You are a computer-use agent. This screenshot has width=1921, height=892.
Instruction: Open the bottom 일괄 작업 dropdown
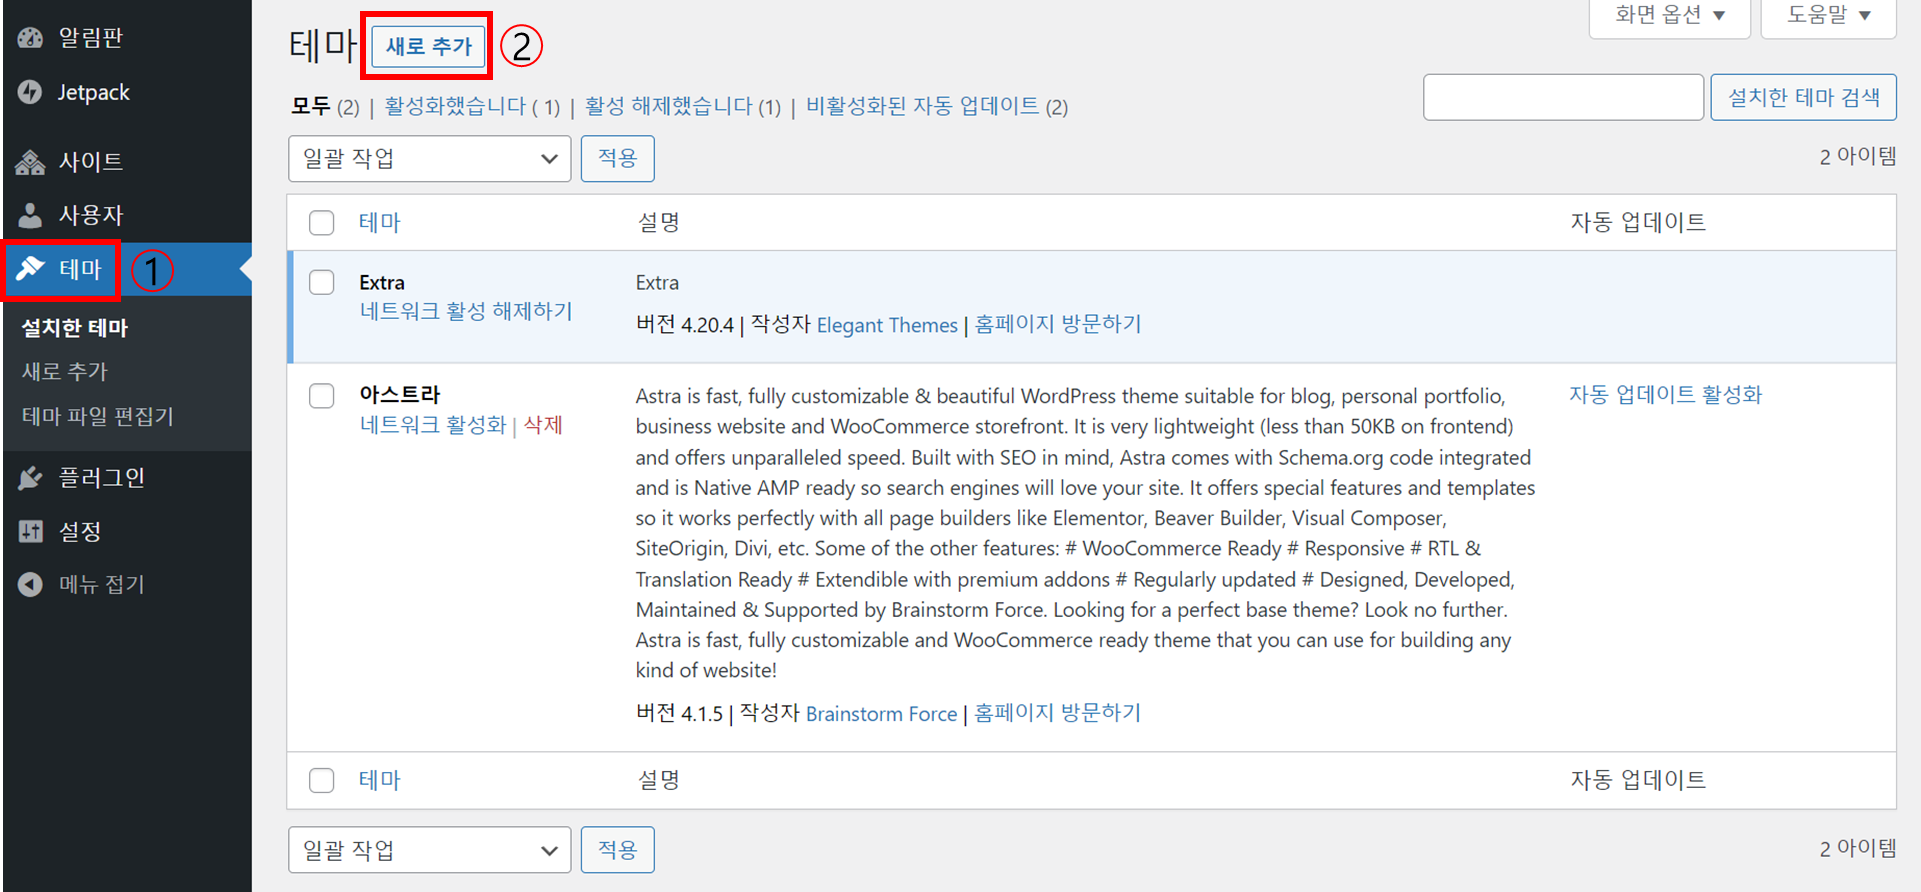click(429, 850)
